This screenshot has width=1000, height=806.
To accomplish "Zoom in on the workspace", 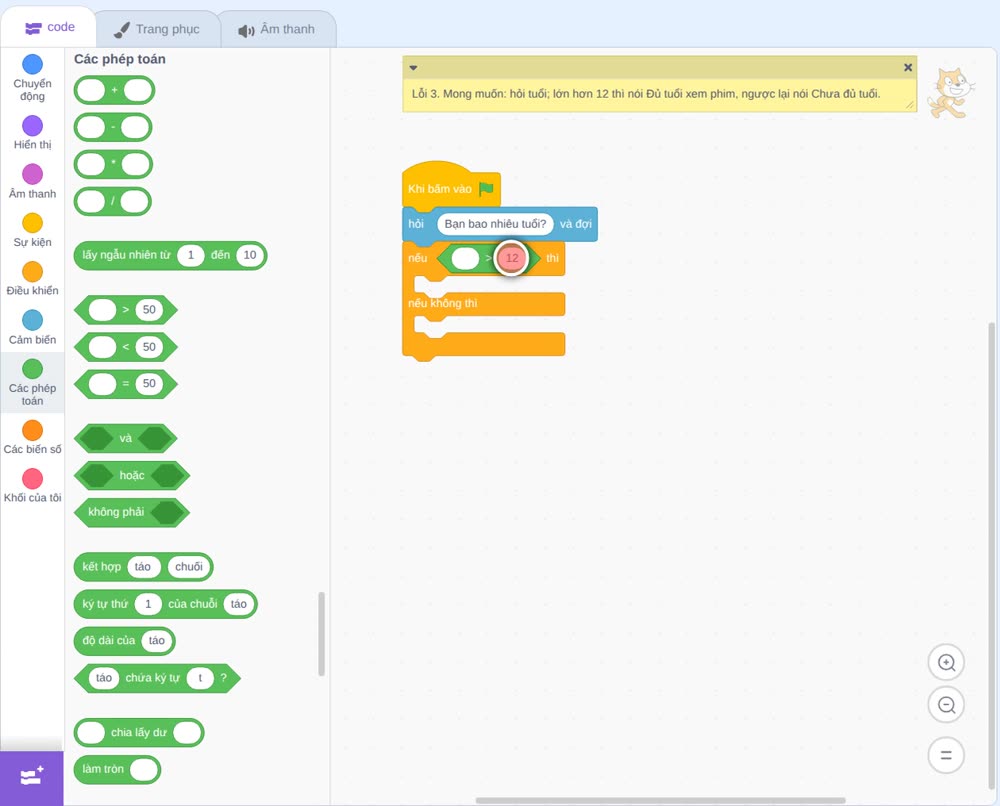I will tap(946, 663).
